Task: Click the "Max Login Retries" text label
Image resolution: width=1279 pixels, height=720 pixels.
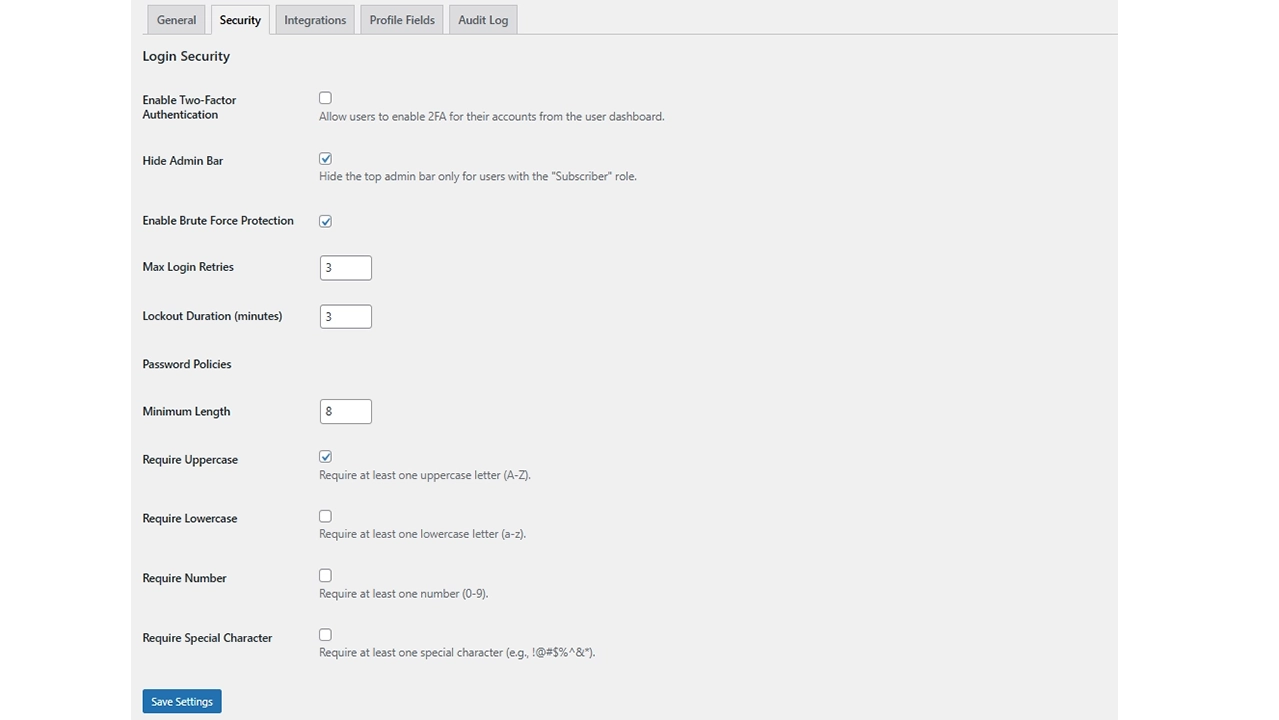Action: coord(188,267)
